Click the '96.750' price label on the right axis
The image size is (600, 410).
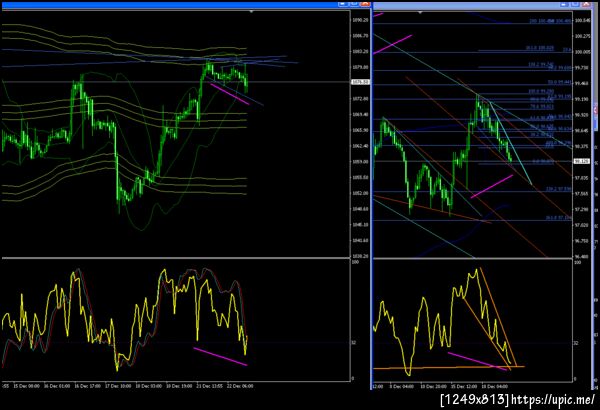click(x=582, y=241)
